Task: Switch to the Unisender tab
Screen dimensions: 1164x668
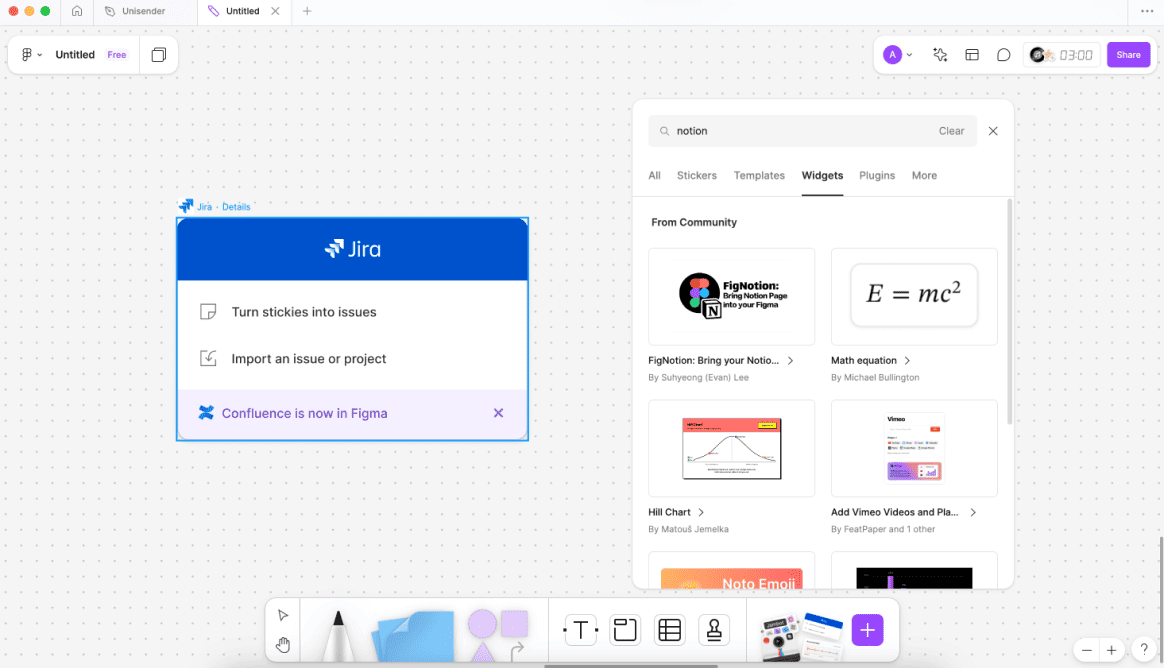Action: click(146, 11)
